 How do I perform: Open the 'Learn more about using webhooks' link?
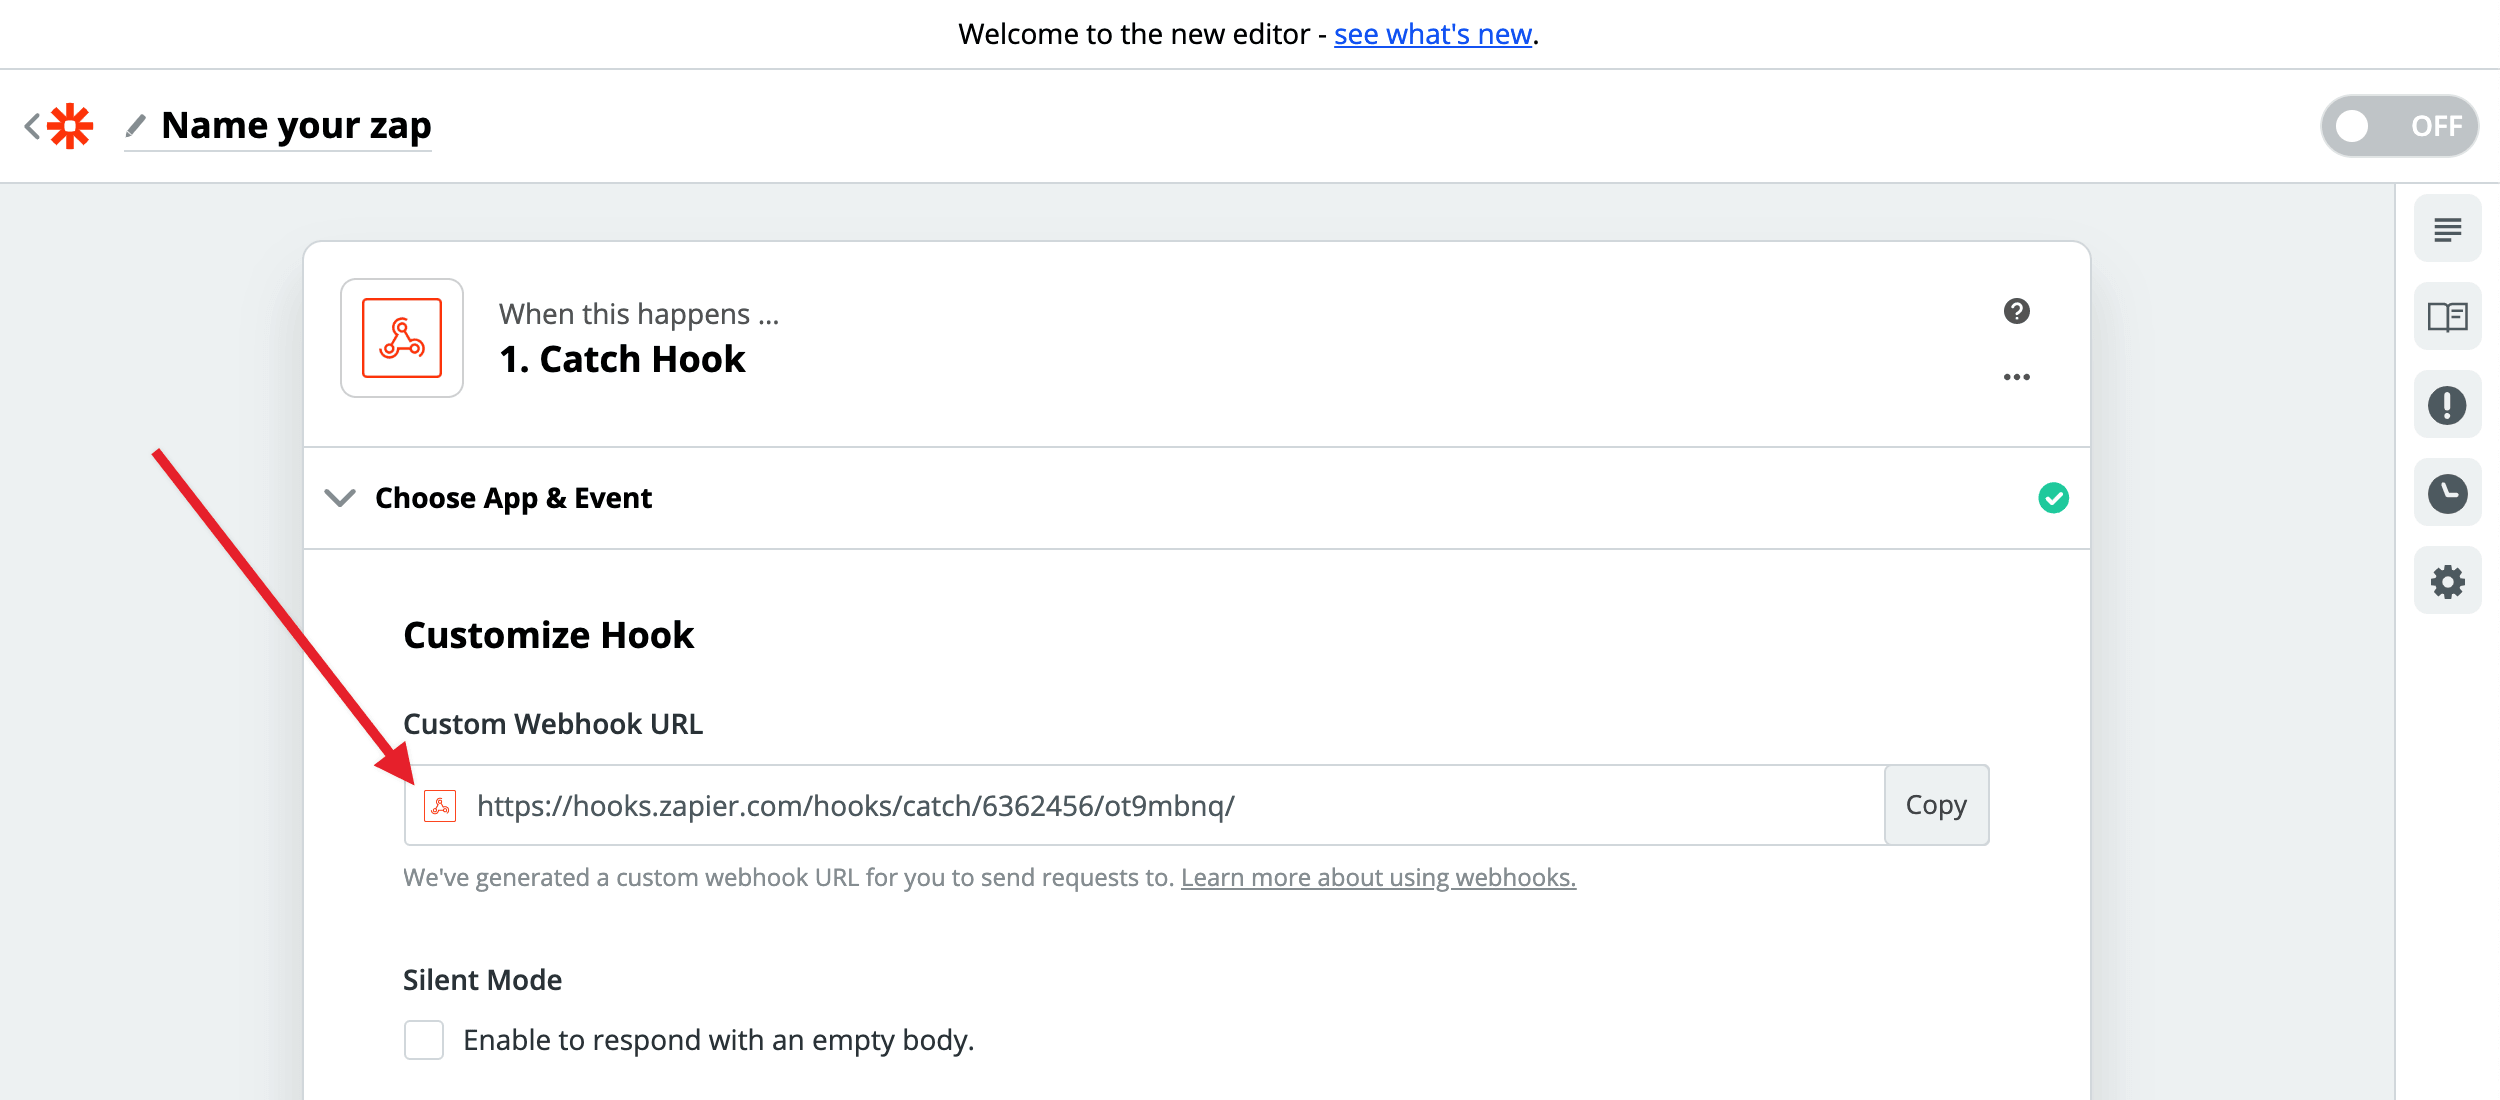[x=1378, y=877]
